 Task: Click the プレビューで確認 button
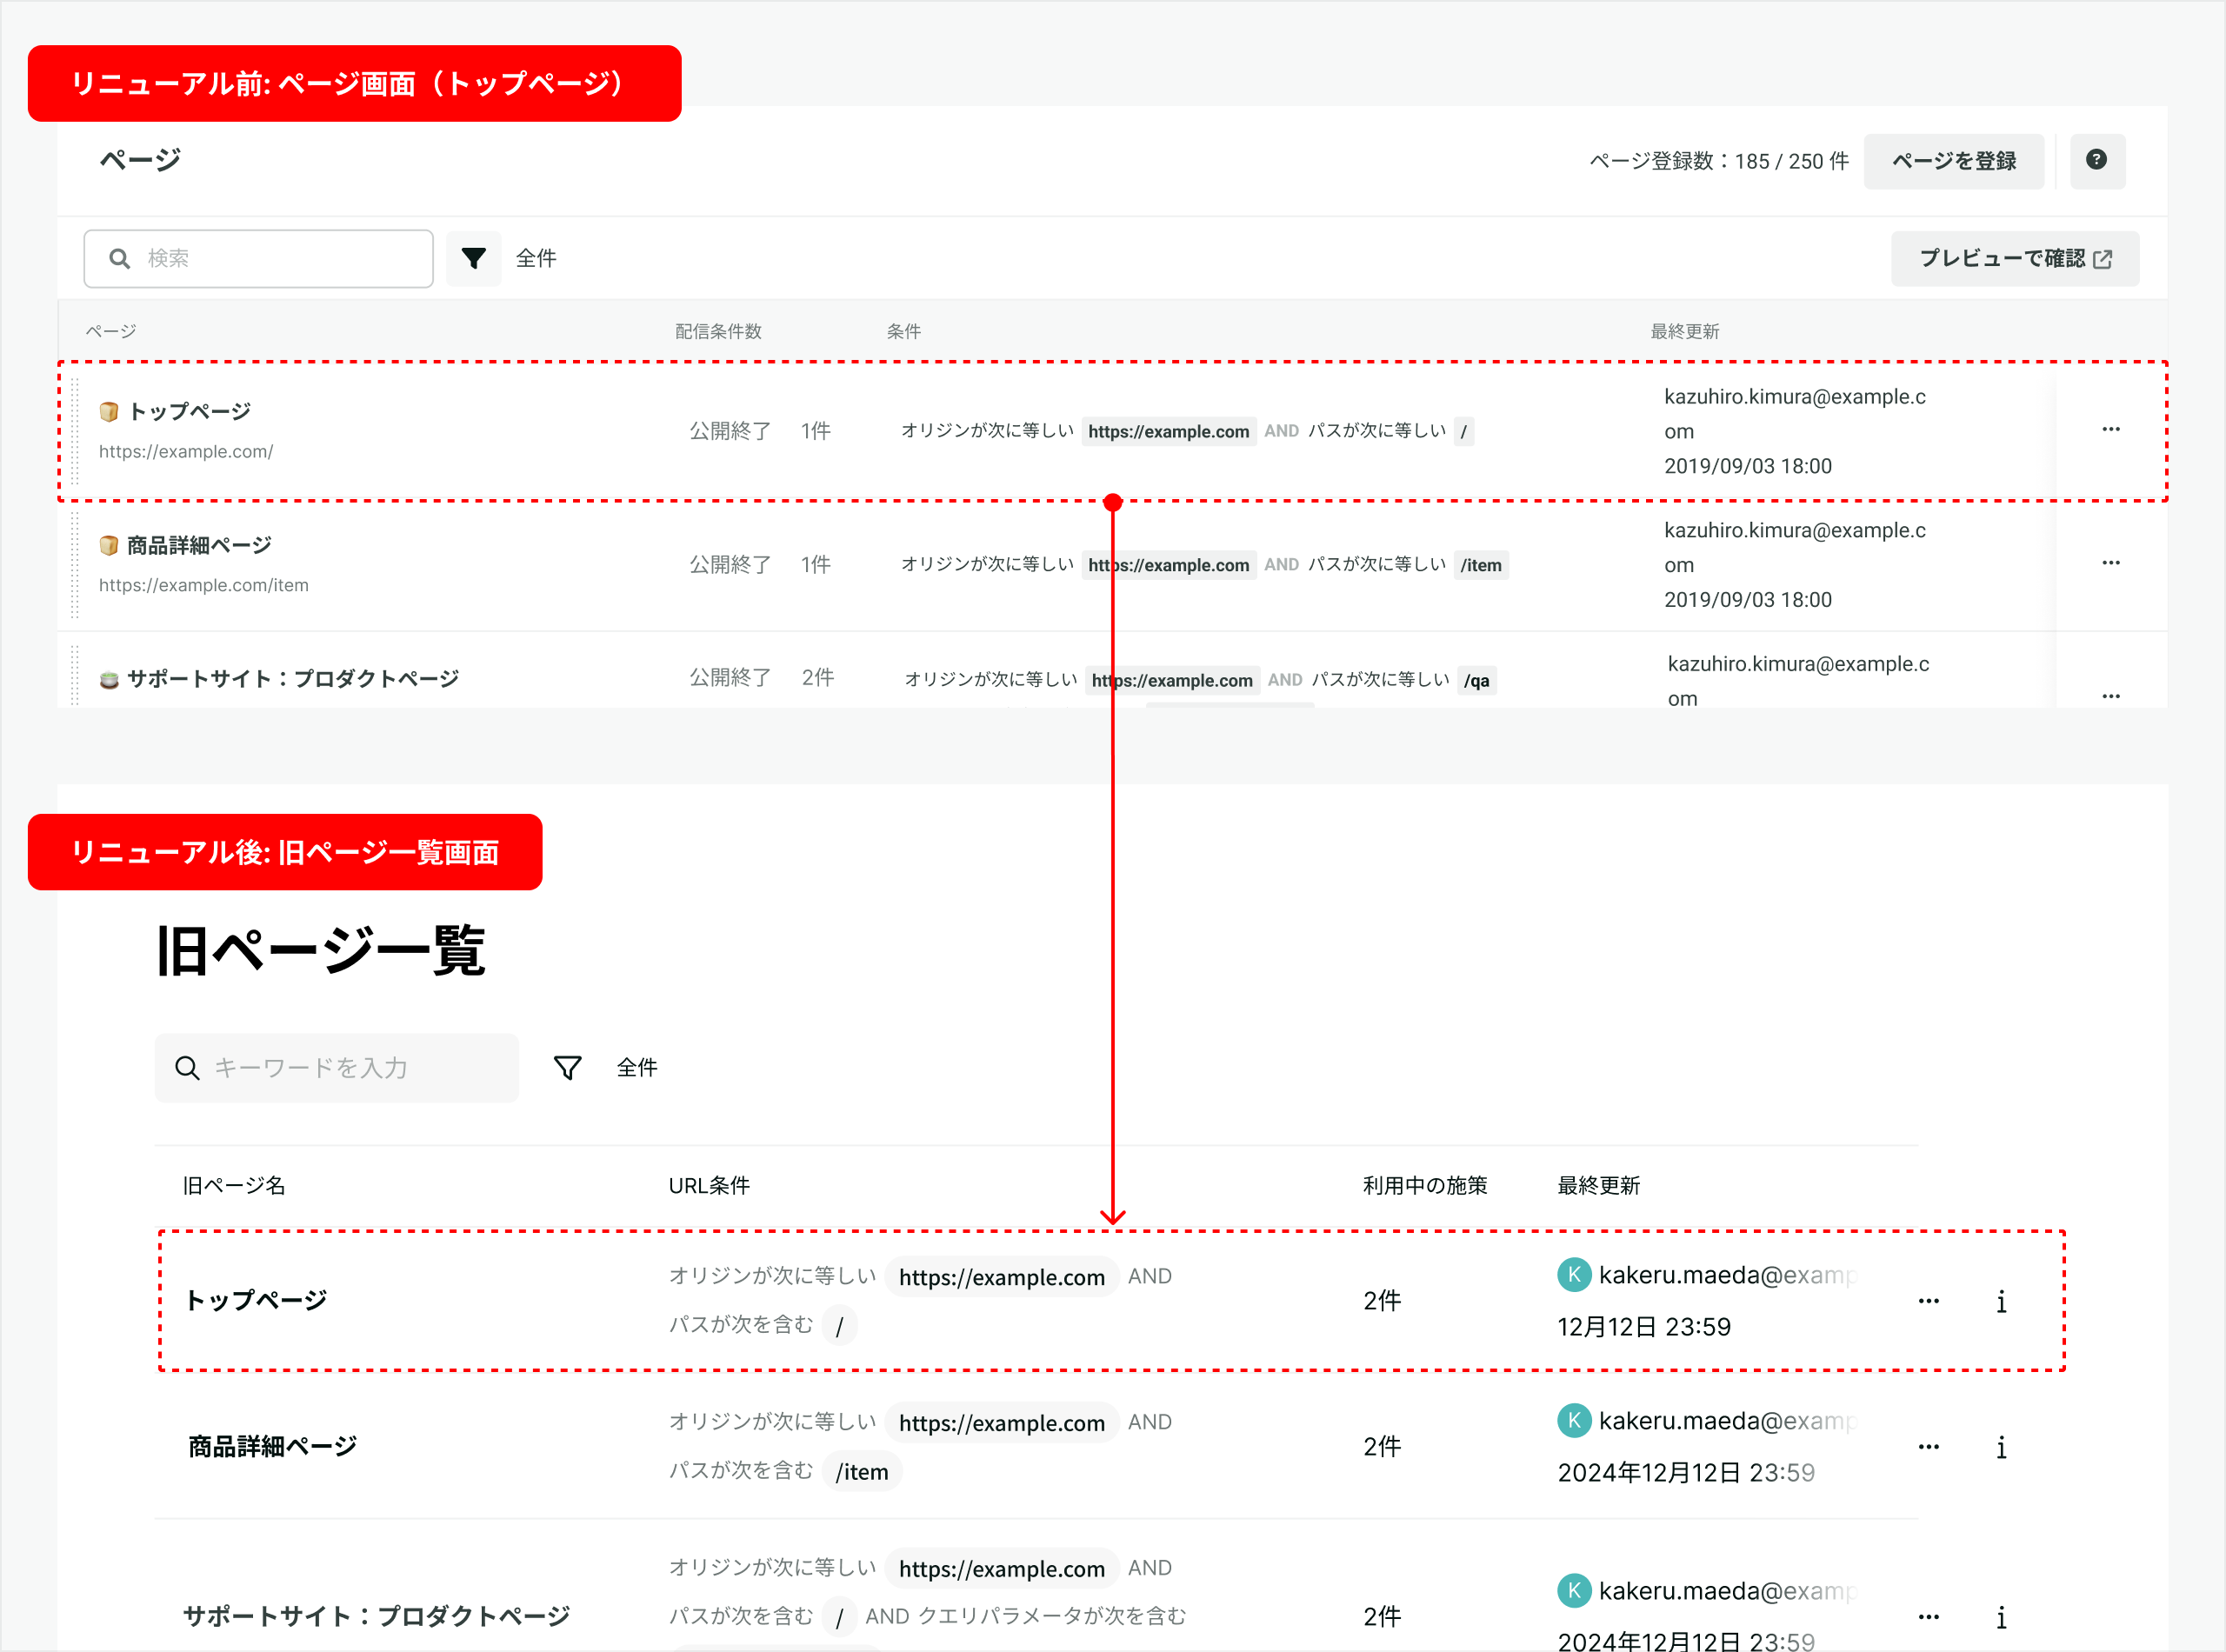tap(2014, 259)
